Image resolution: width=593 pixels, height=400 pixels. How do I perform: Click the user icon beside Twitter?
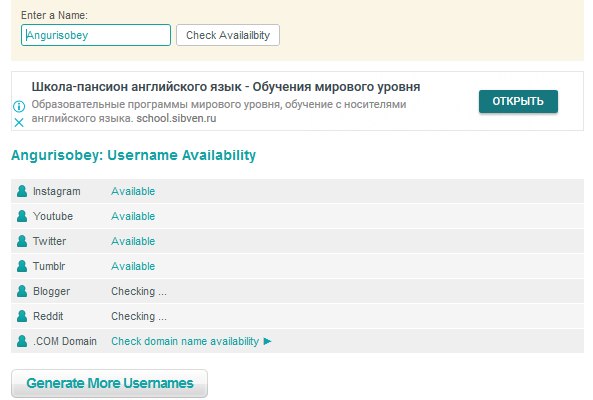[22, 241]
